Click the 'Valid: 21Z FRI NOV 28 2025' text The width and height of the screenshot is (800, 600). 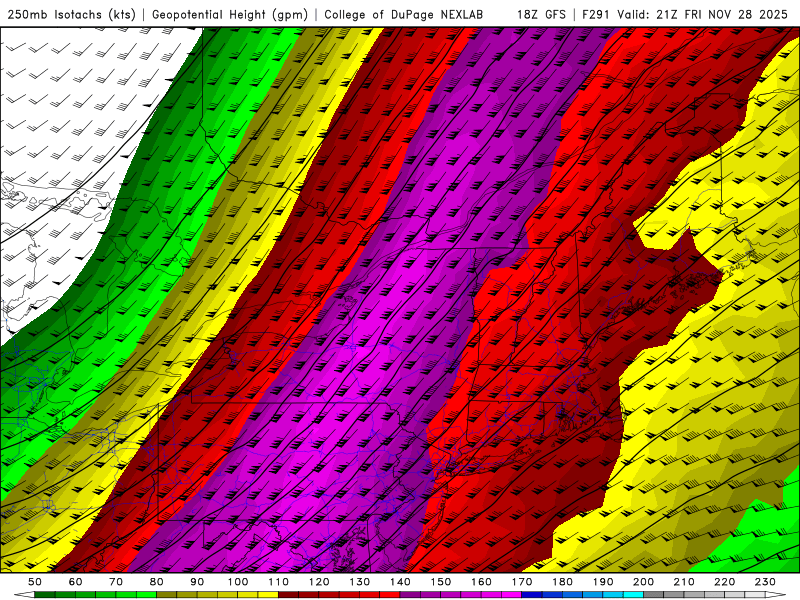point(703,14)
